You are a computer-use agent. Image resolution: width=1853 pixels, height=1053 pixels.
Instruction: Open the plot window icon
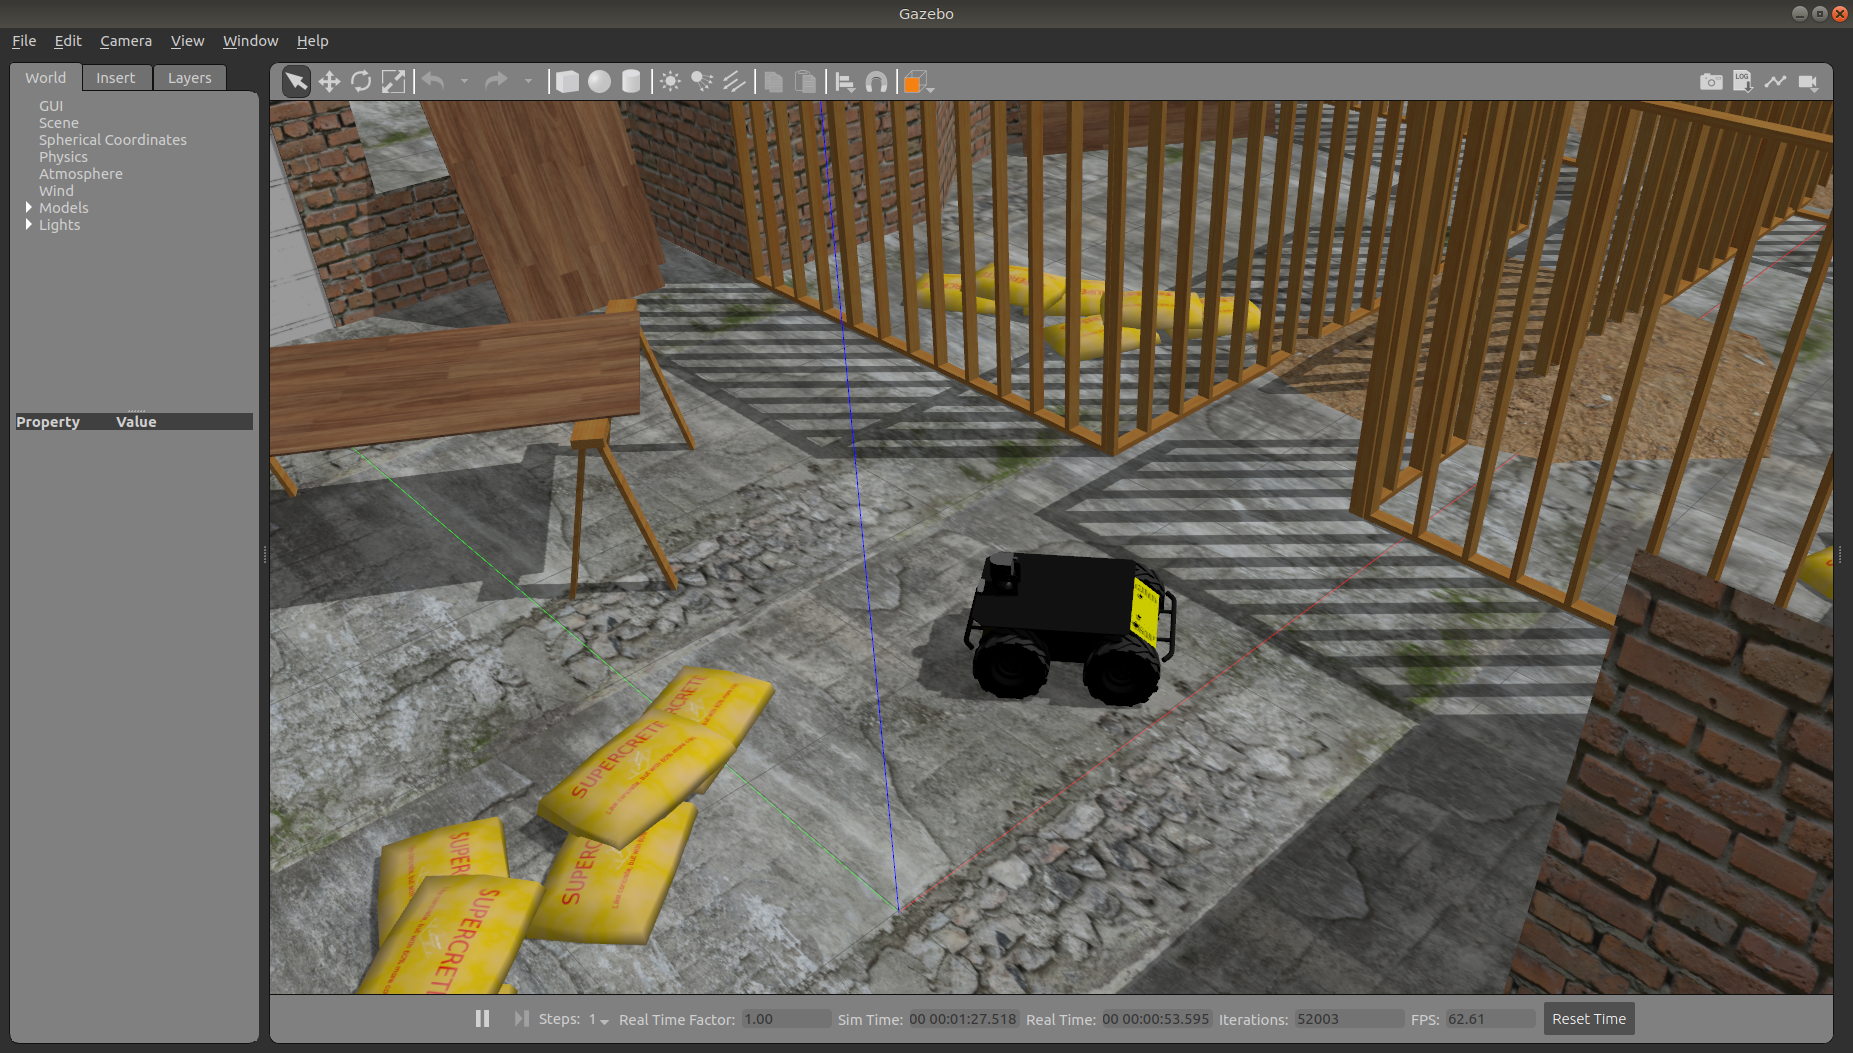pos(1775,82)
